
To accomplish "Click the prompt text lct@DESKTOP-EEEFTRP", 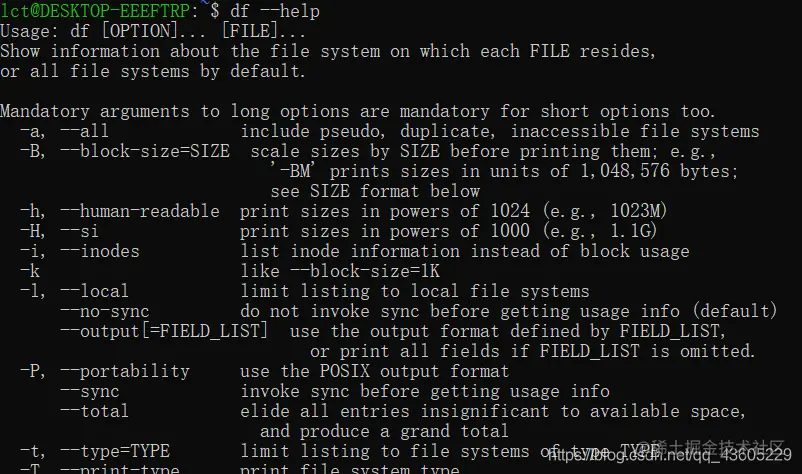I will click(95, 11).
